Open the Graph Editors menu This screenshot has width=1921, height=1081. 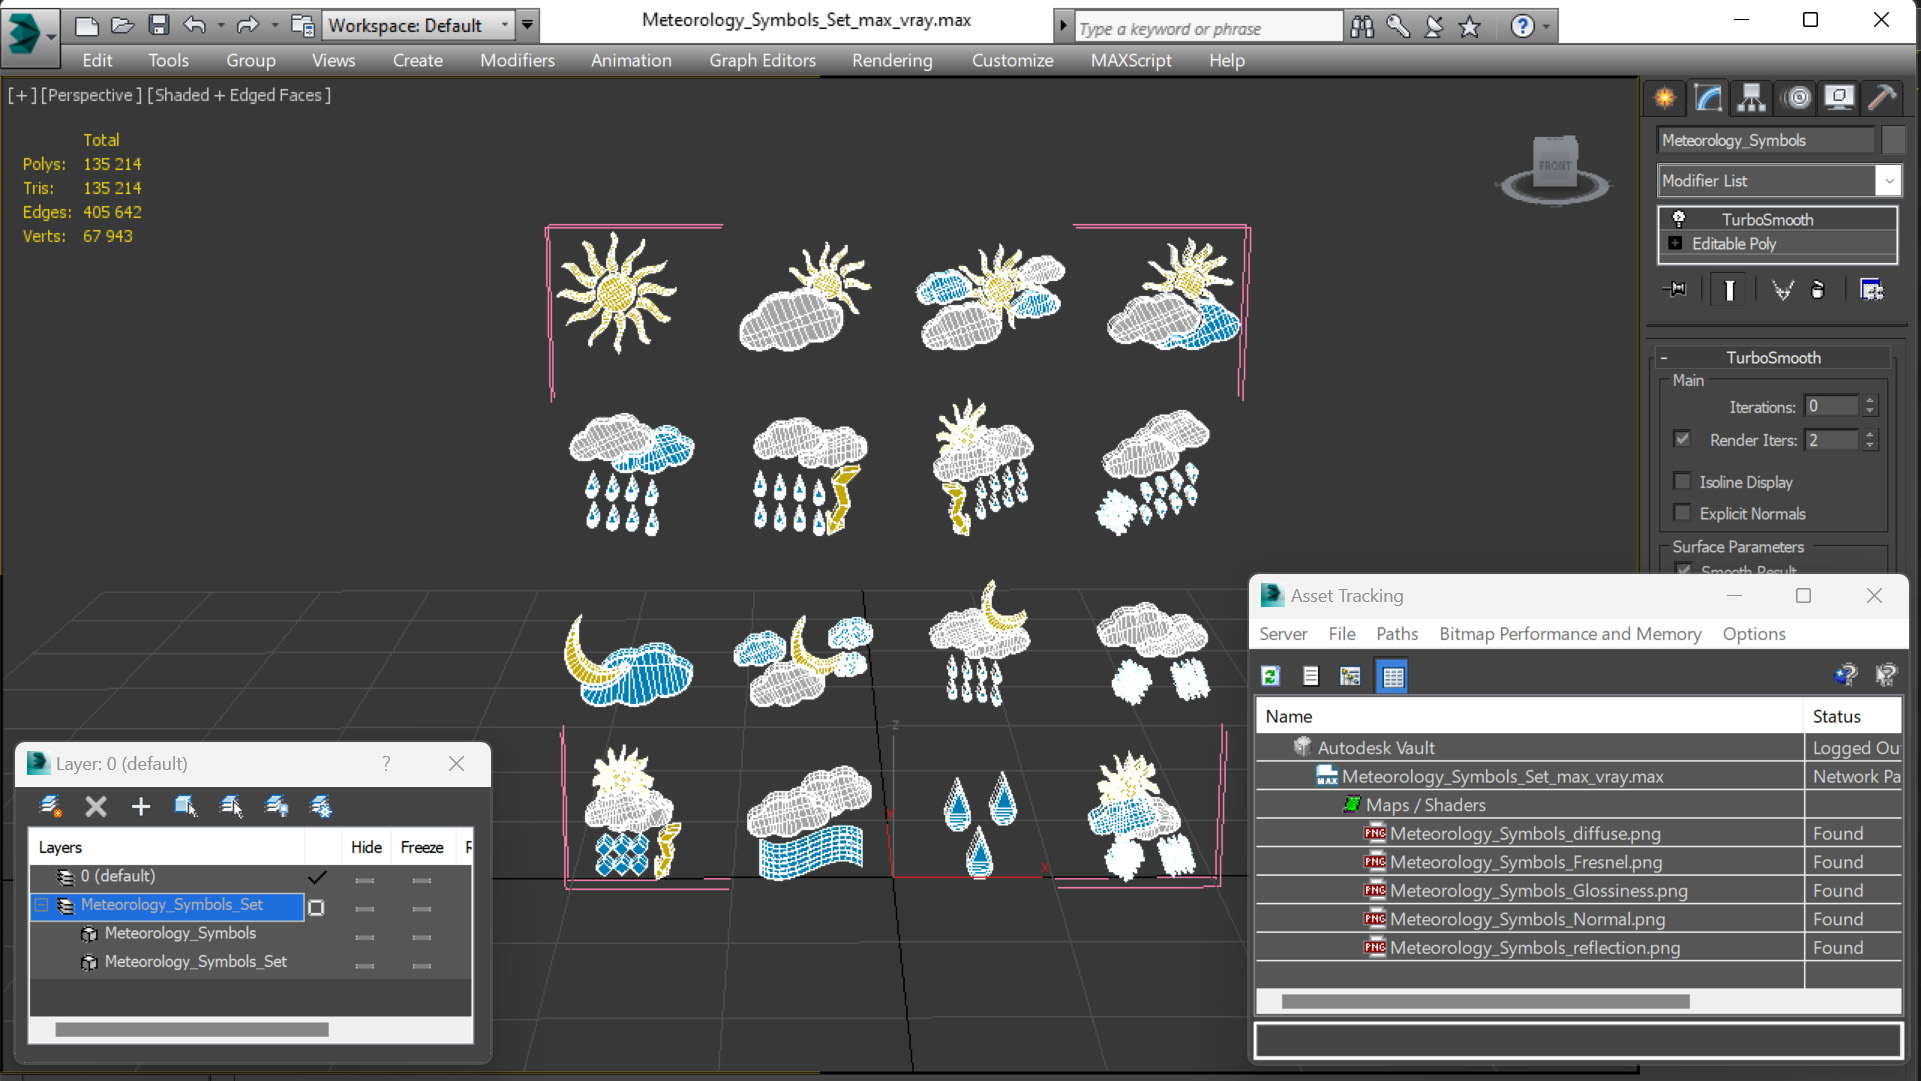(762, 60)
